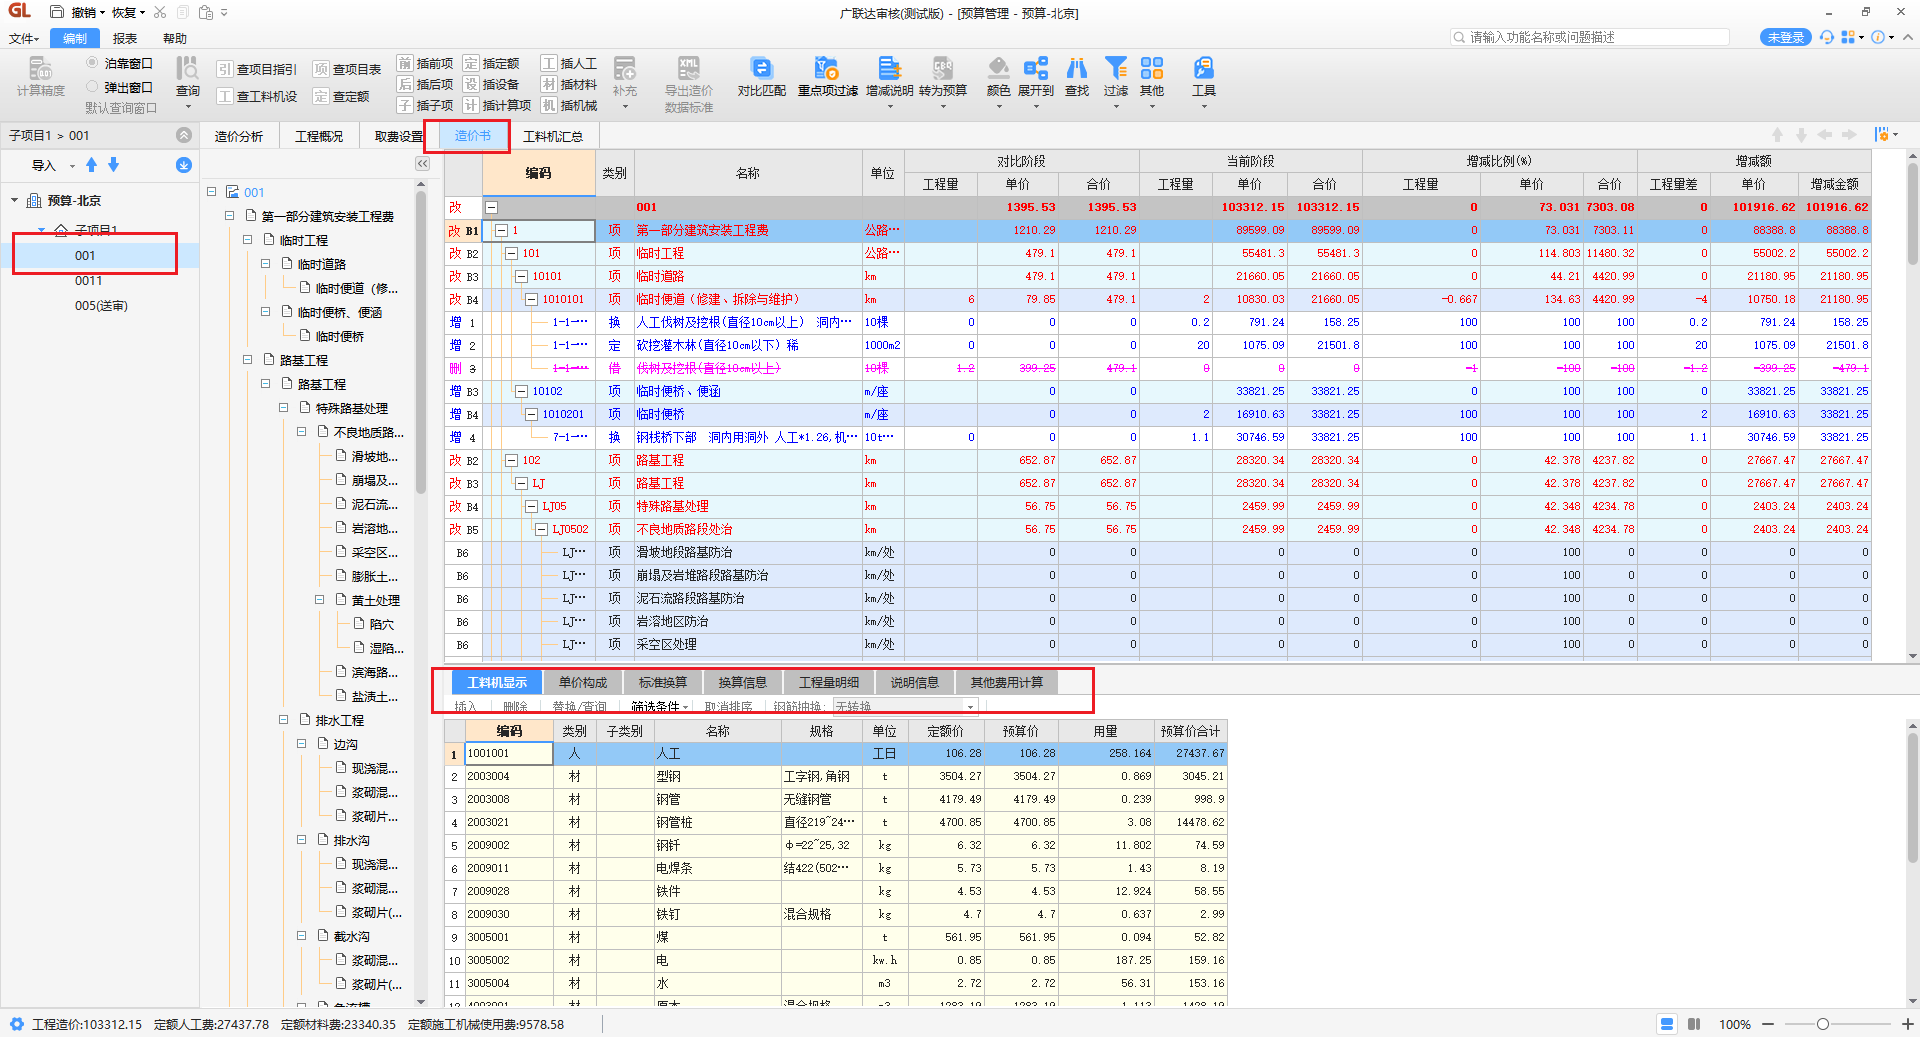This screenshot has width=1920, height=1037.
Task: Collapse 排水工程 tree node
Action: click(283, 719)
